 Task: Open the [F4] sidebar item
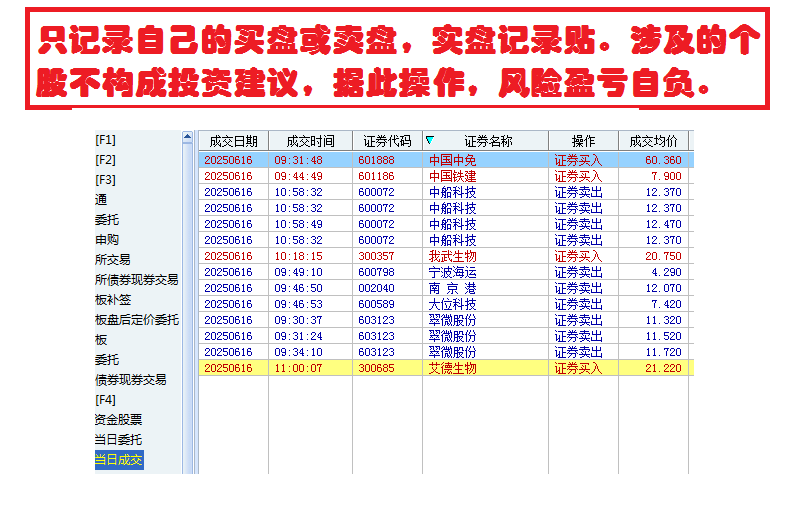(x=105, y=400)
